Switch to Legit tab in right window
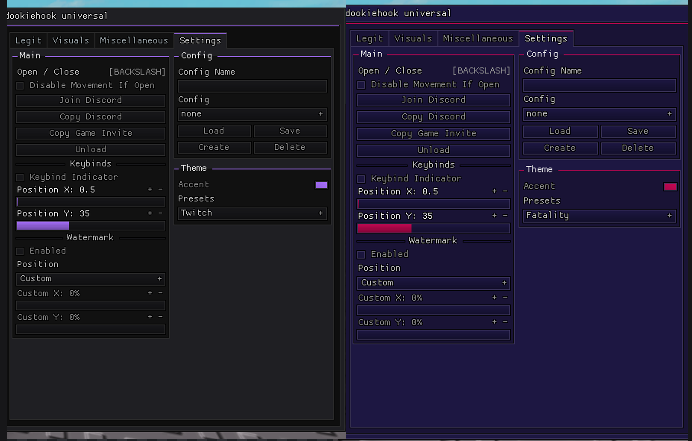Screen dimensions: 692x441 coord(369,39)
